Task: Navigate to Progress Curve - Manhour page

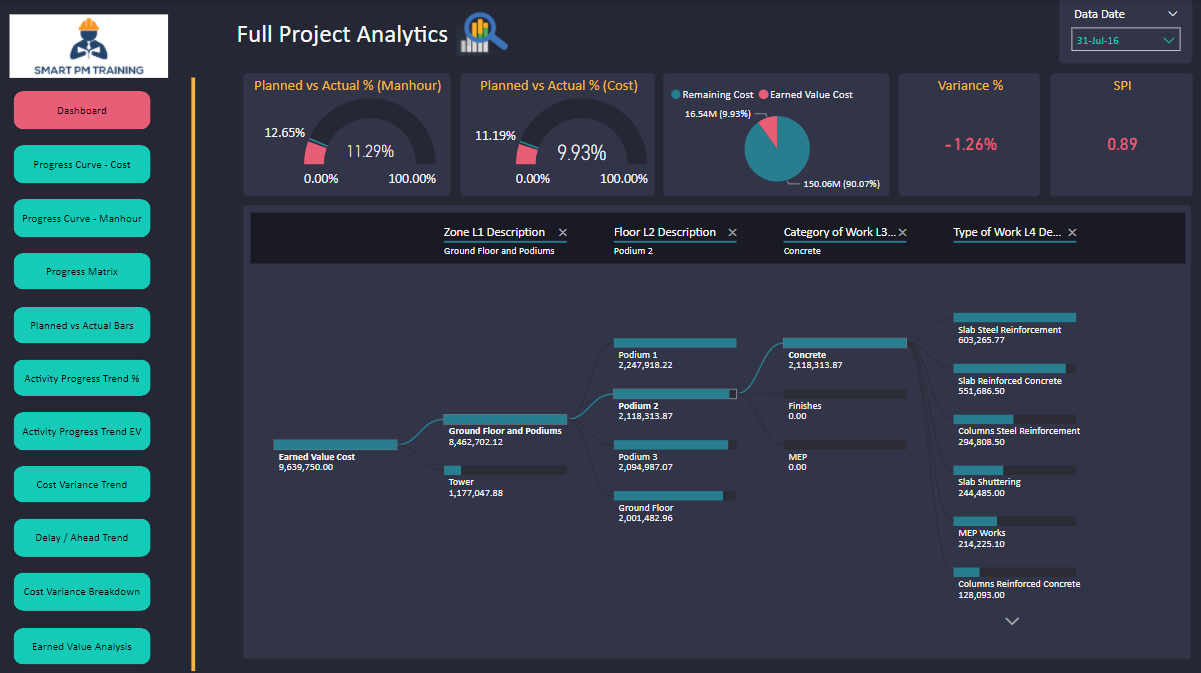Action: click(x=81, y=218)
